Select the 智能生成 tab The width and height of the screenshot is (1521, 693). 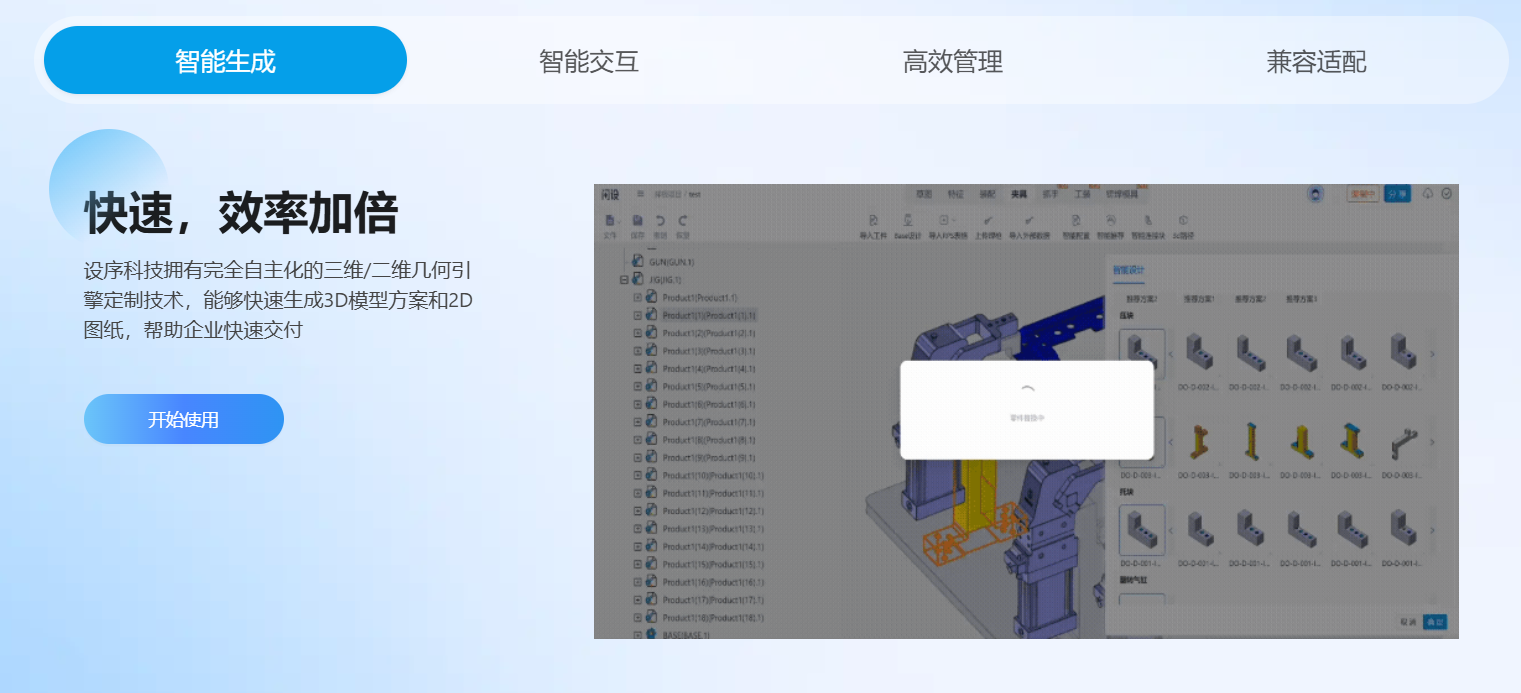[225, 61]
